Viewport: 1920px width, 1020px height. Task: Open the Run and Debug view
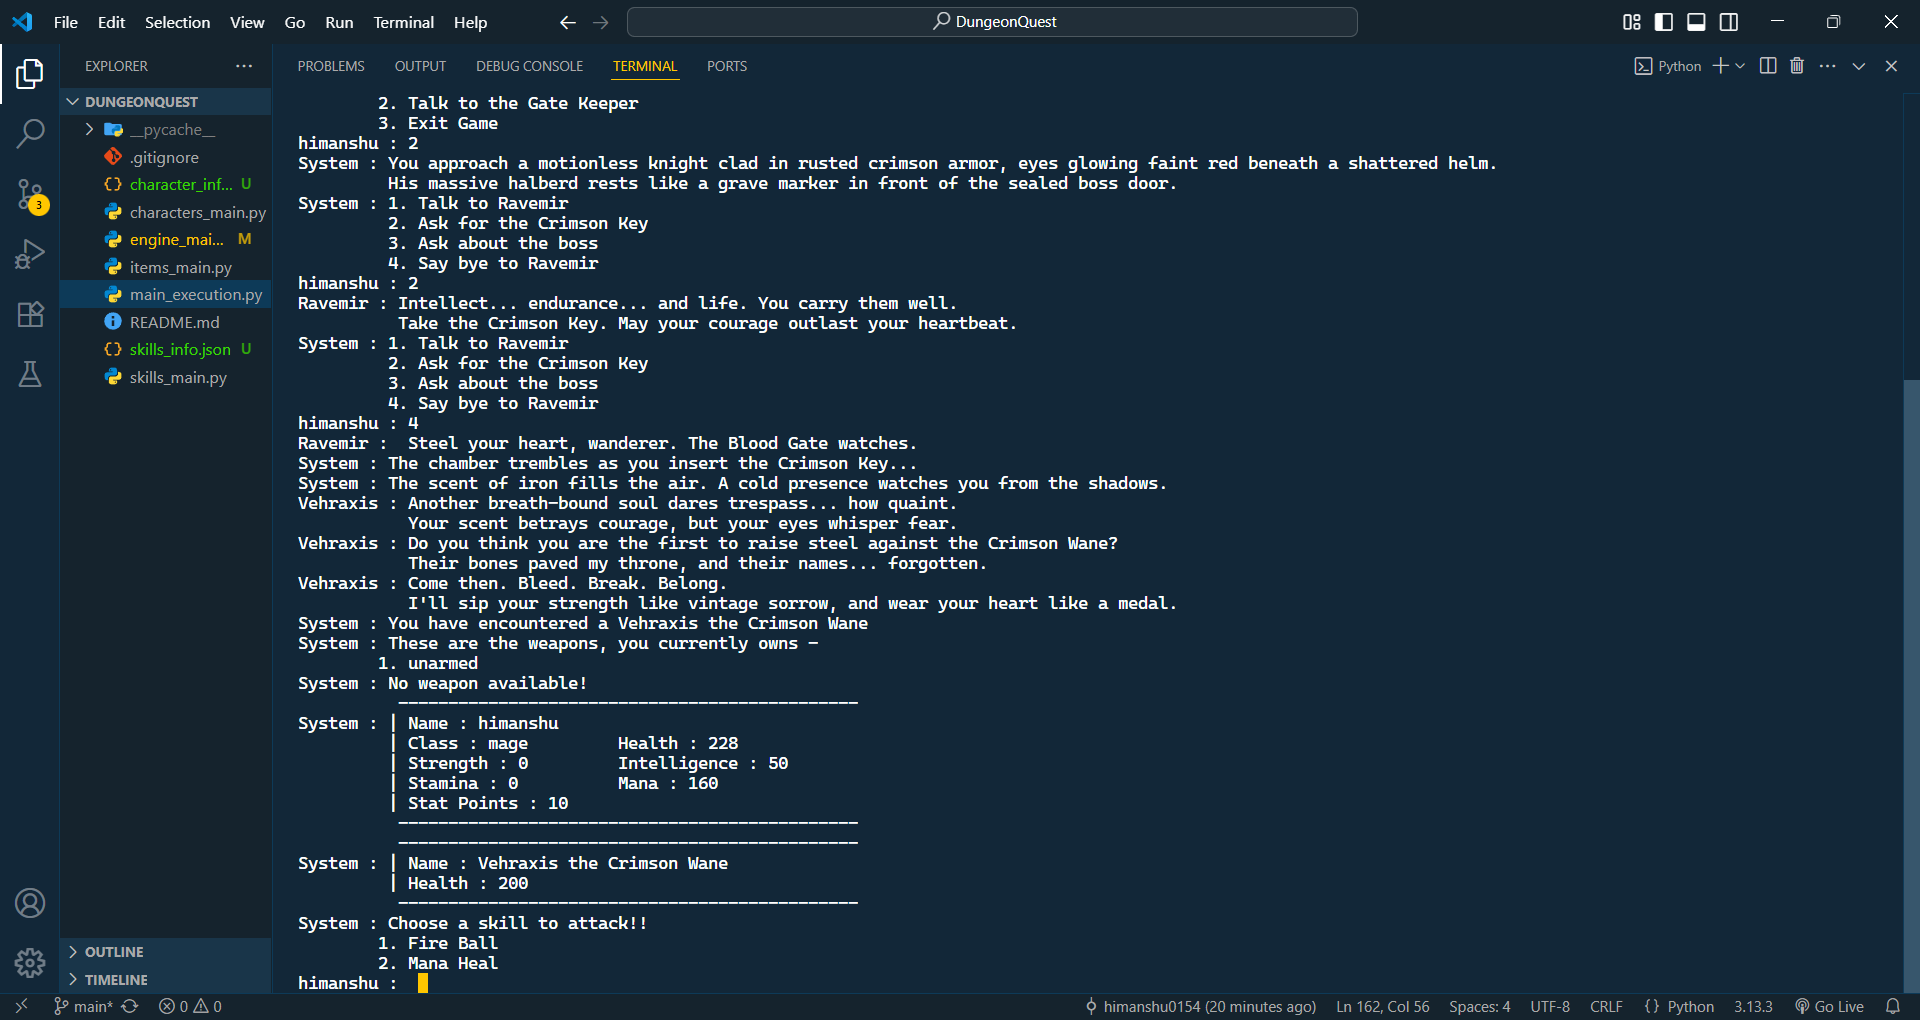(30, 254)
